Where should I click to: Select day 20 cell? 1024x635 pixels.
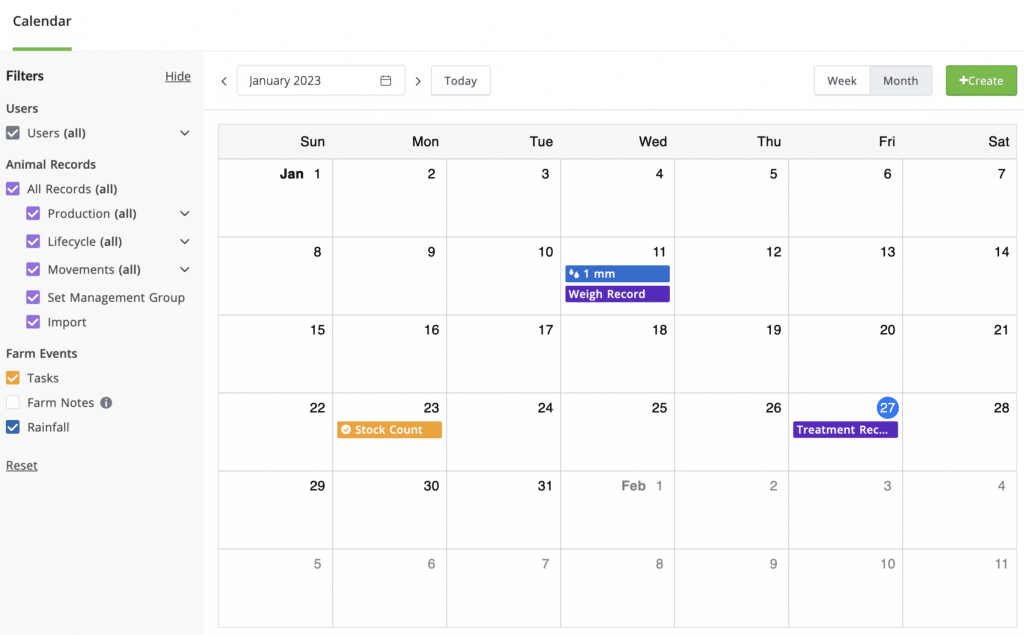[845, 354]
